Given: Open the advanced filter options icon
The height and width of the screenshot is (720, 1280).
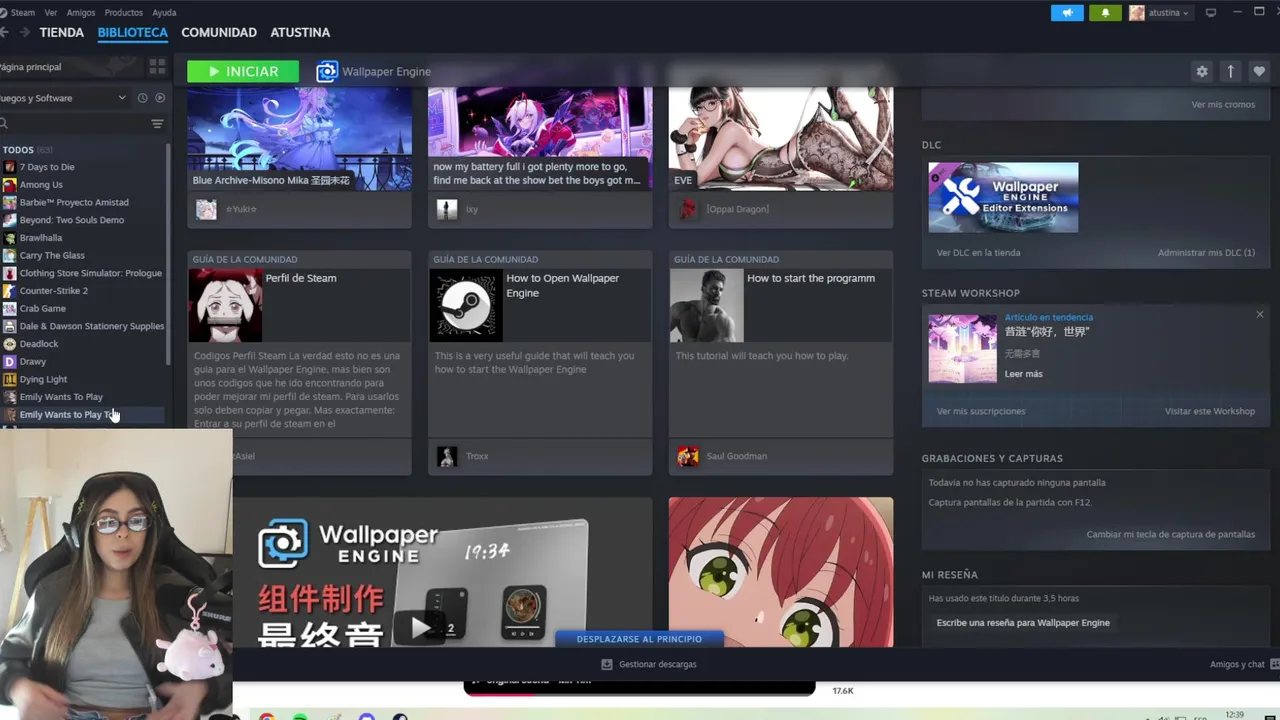Looking at the screenshot, I should (157, 124).
